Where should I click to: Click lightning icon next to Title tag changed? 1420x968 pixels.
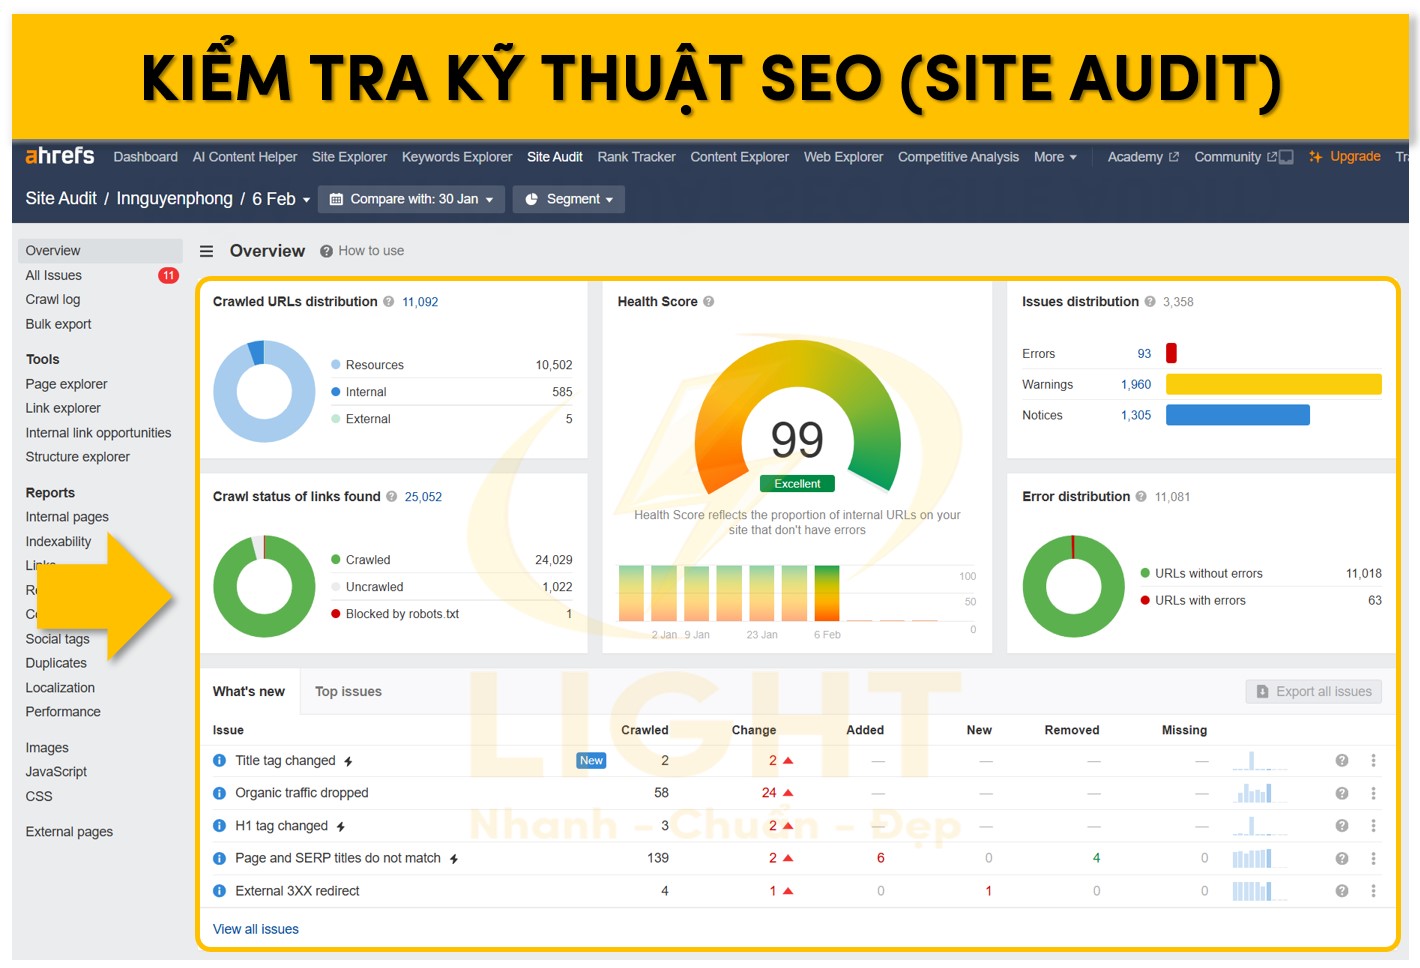pyautogui.click(x=348, y=762)
